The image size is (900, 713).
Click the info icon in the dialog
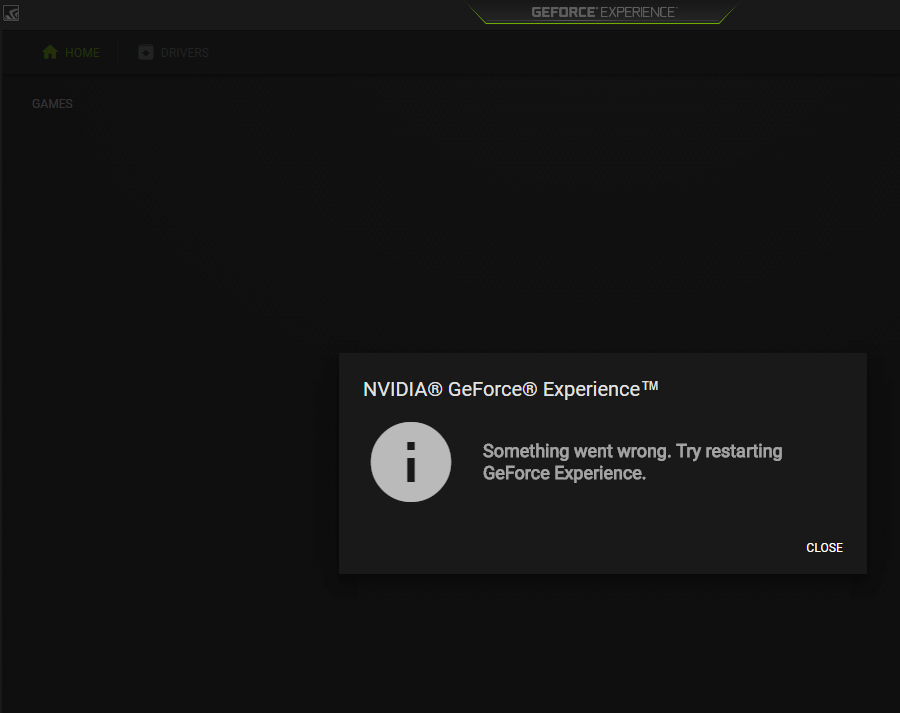(x=411, y=462)
